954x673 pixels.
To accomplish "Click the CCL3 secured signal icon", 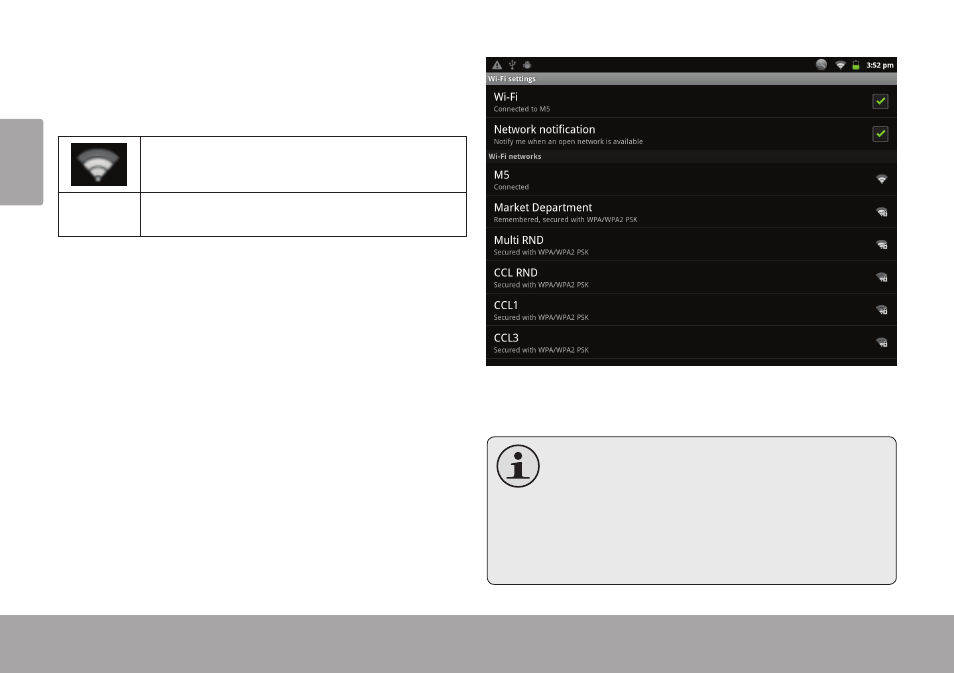I will click(882, 342).
